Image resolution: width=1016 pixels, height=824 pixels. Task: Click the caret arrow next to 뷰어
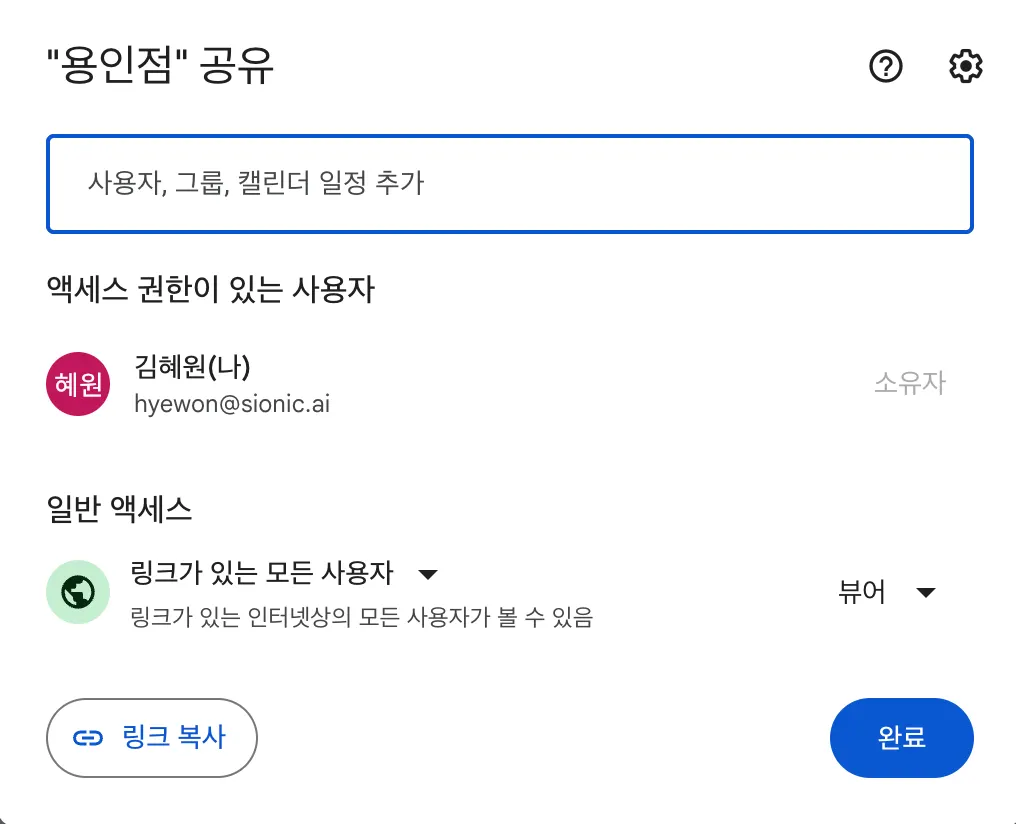click(926, 592)
